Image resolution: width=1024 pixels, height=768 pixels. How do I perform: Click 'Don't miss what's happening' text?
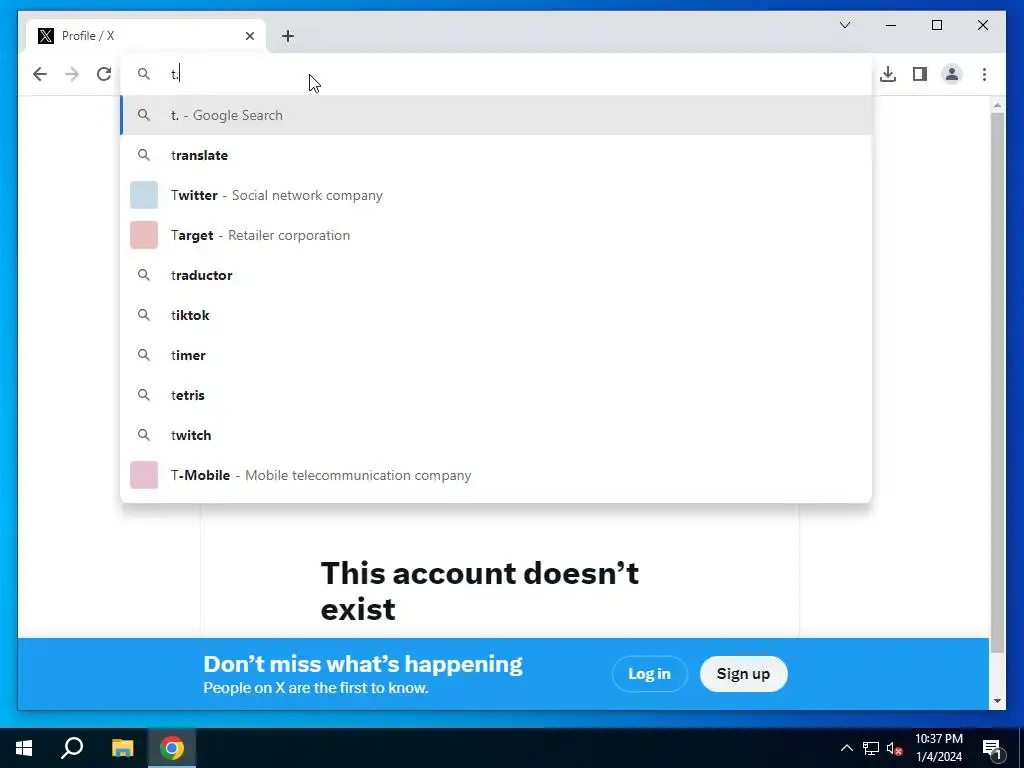tap(363, 664)
